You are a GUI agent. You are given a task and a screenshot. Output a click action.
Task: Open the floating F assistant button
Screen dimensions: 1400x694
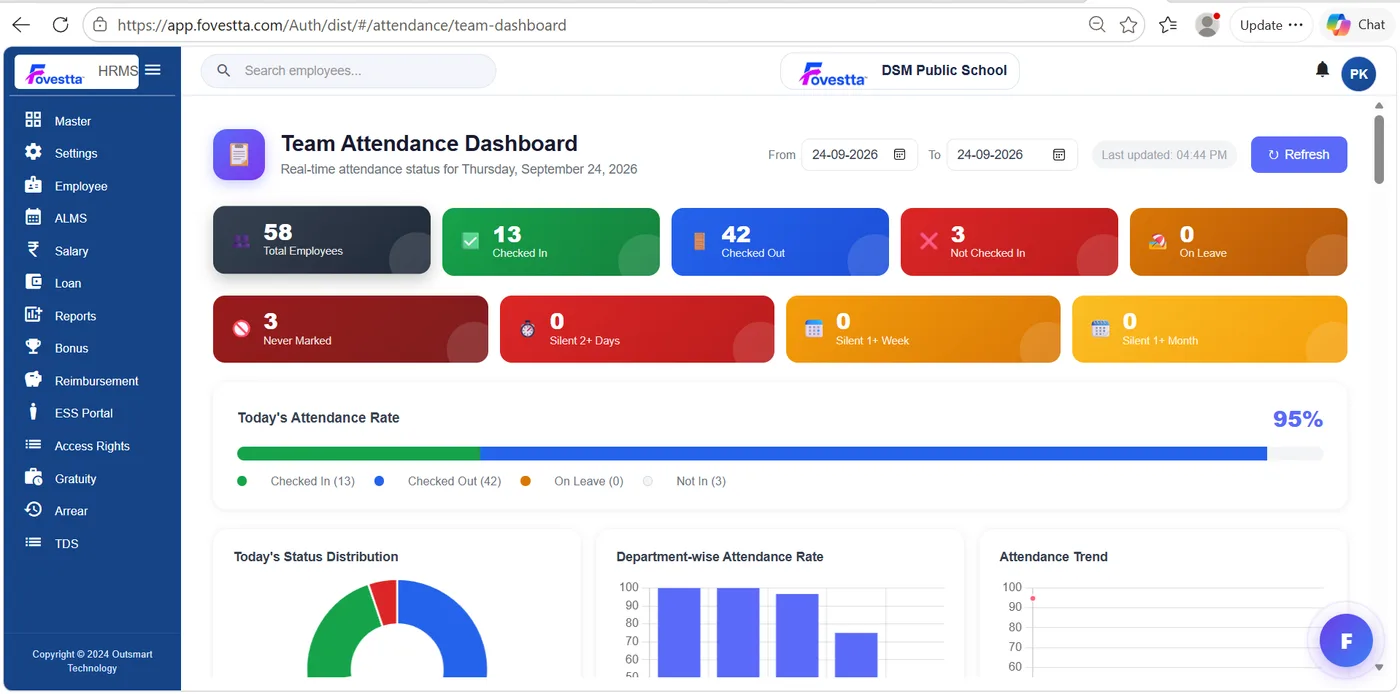tap(1346, 641)
